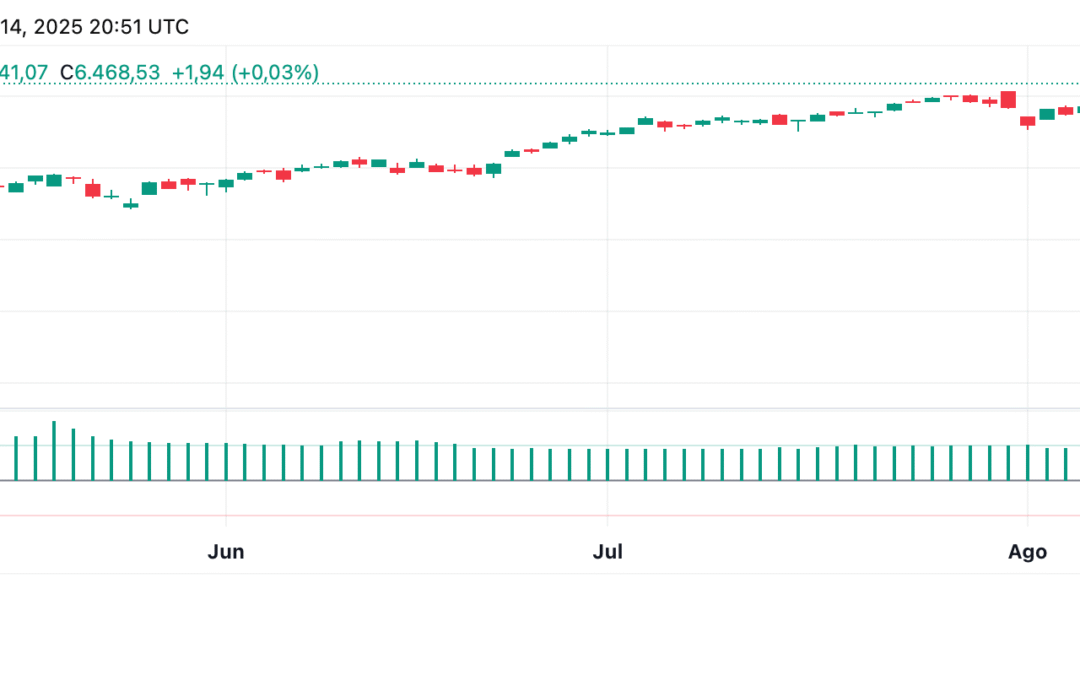Click the green candle with long lower wick in mid-July
Image resolution: width=1080 pixels, height=675 pixels.
[x=798, y=123]
